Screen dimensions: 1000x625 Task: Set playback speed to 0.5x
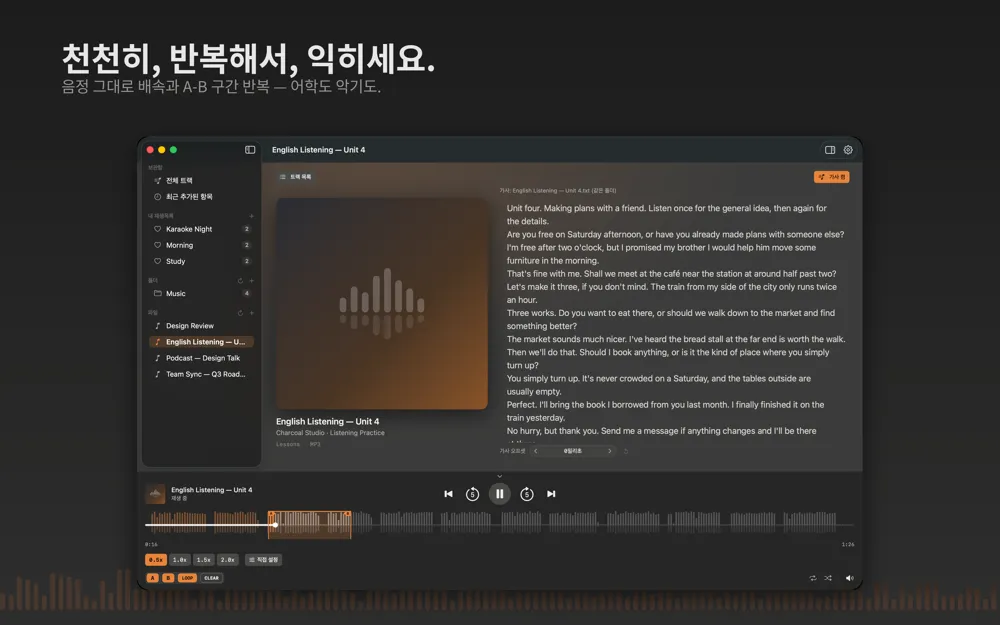[156, 560]
